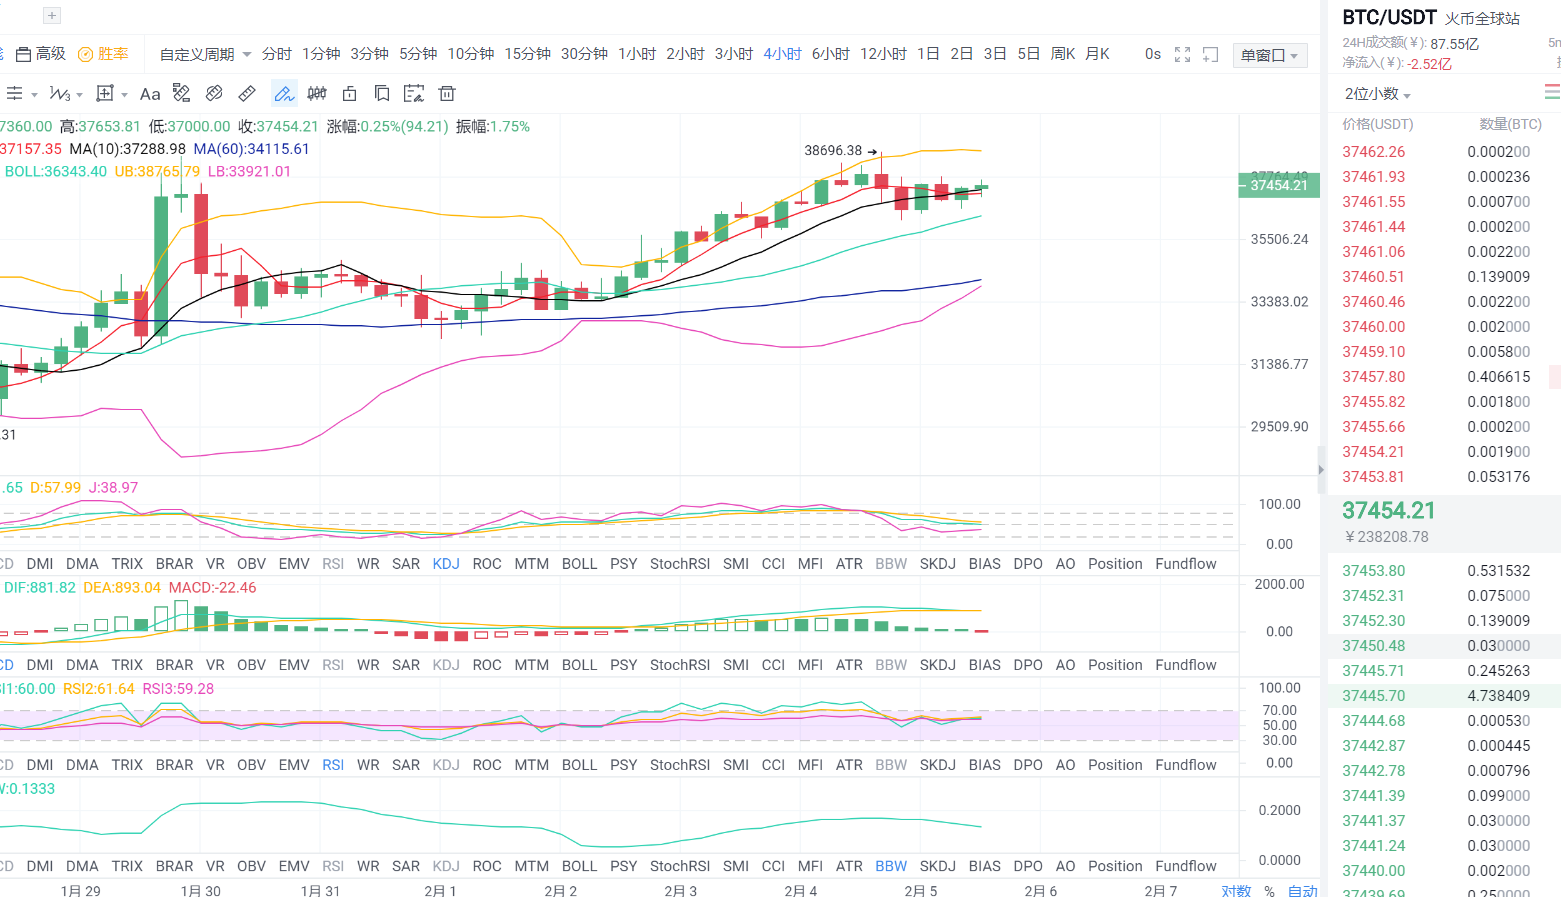Image resolution: width=1561 pixels, height=897 pixels.
Task: Switch to the 1小时 timeframe
Action: click(x=637, y=54)
